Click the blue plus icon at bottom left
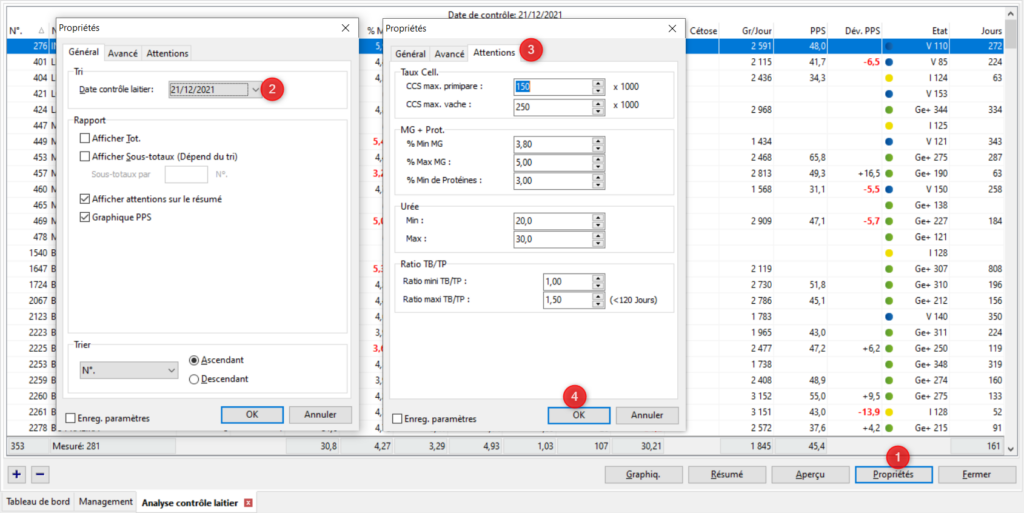Screen dimensions: 1024x513 pos(17,475)
